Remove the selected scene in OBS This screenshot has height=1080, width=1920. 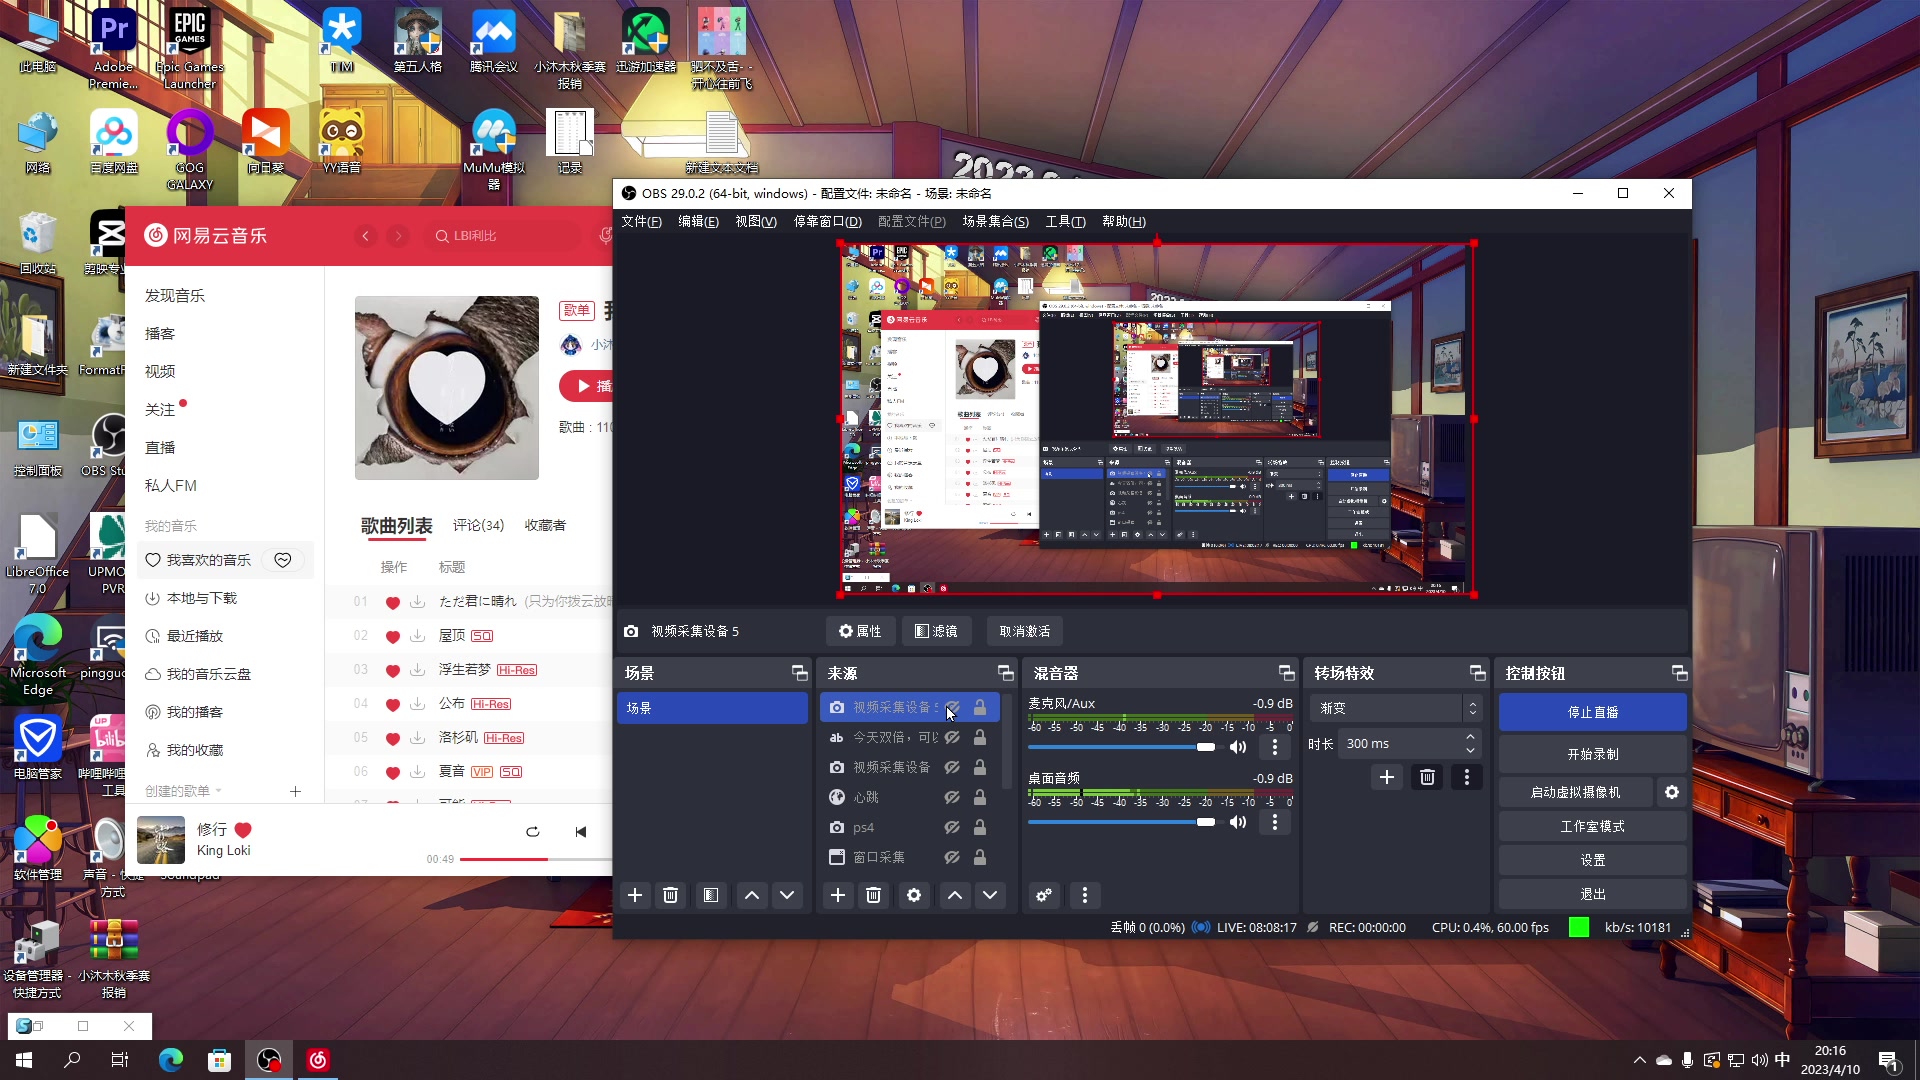tap(671, 895)
